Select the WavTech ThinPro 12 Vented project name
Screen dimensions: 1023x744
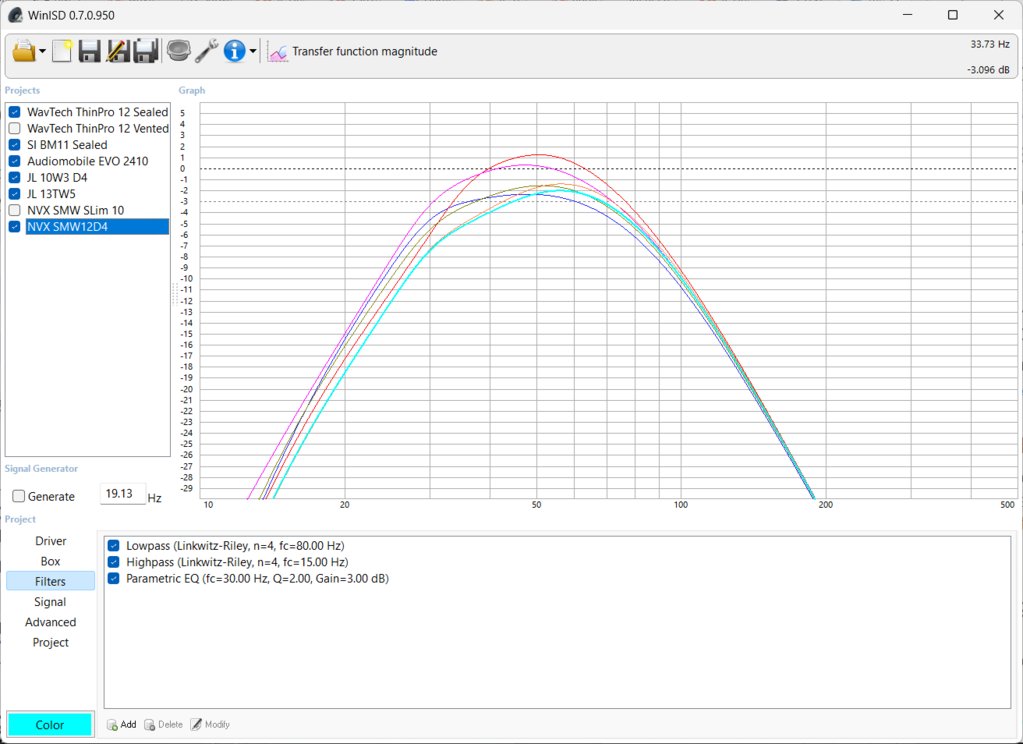[97, 129]
